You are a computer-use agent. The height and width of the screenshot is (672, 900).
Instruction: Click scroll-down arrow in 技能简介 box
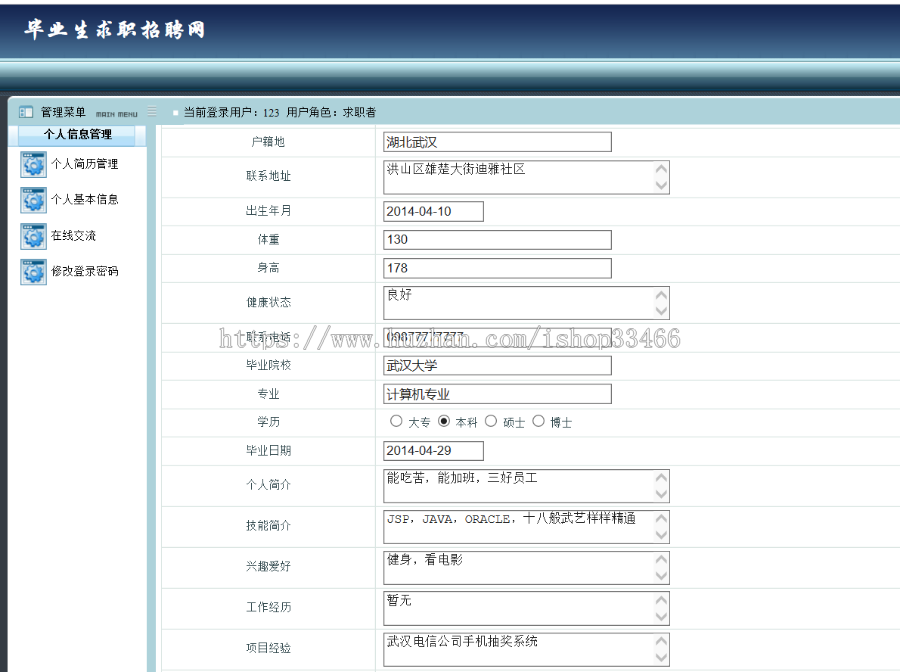[661, 534]
